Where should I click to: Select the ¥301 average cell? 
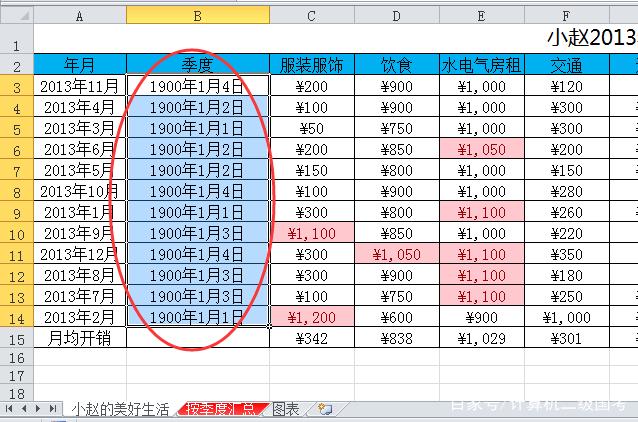(x=567, y=337)
